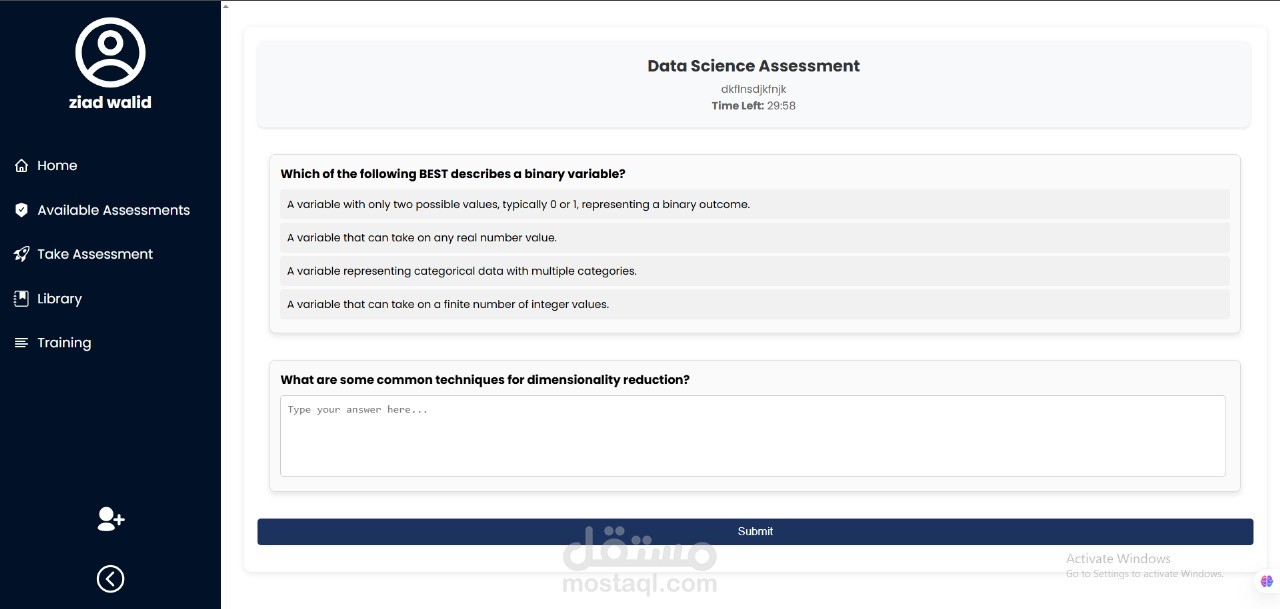Screen dimensions: 1280x609
Task: Click the dimensionality reduction question text
Action: coord(485,380)
